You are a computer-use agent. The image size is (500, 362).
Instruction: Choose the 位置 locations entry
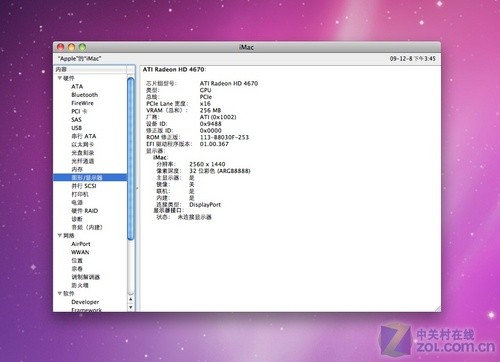coord(77,261)
